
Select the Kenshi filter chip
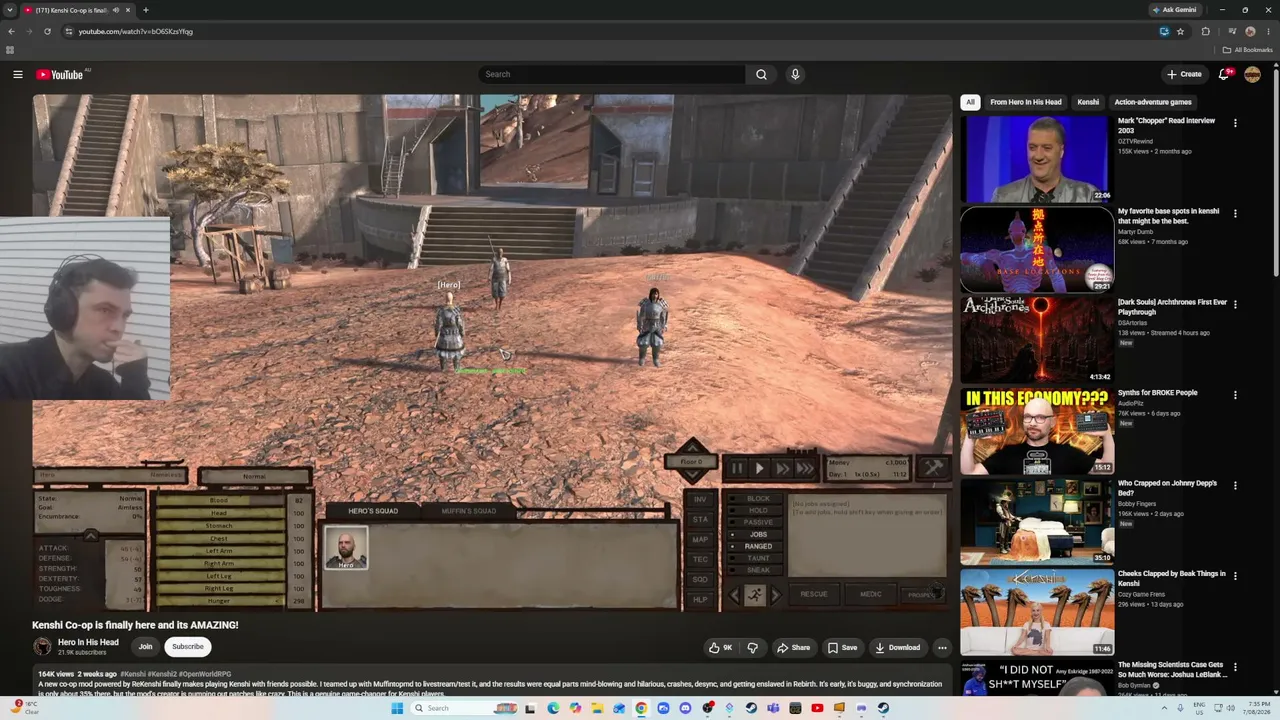[1088, 102]
